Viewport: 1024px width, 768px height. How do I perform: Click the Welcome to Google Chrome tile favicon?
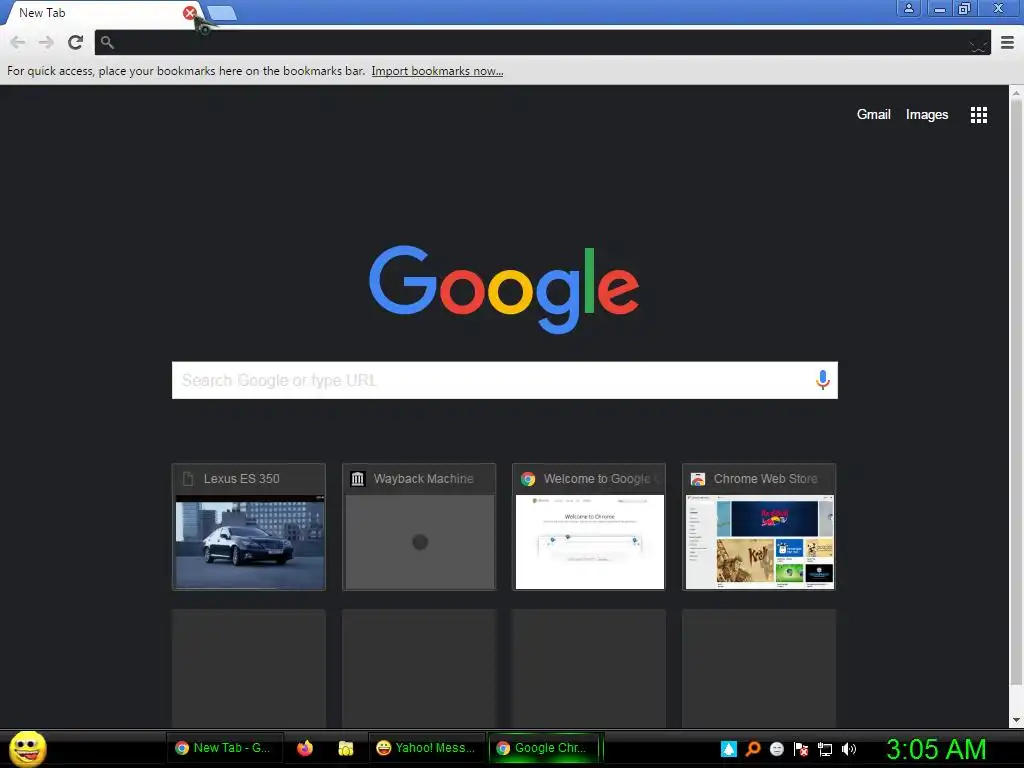(x=528, y=479)
